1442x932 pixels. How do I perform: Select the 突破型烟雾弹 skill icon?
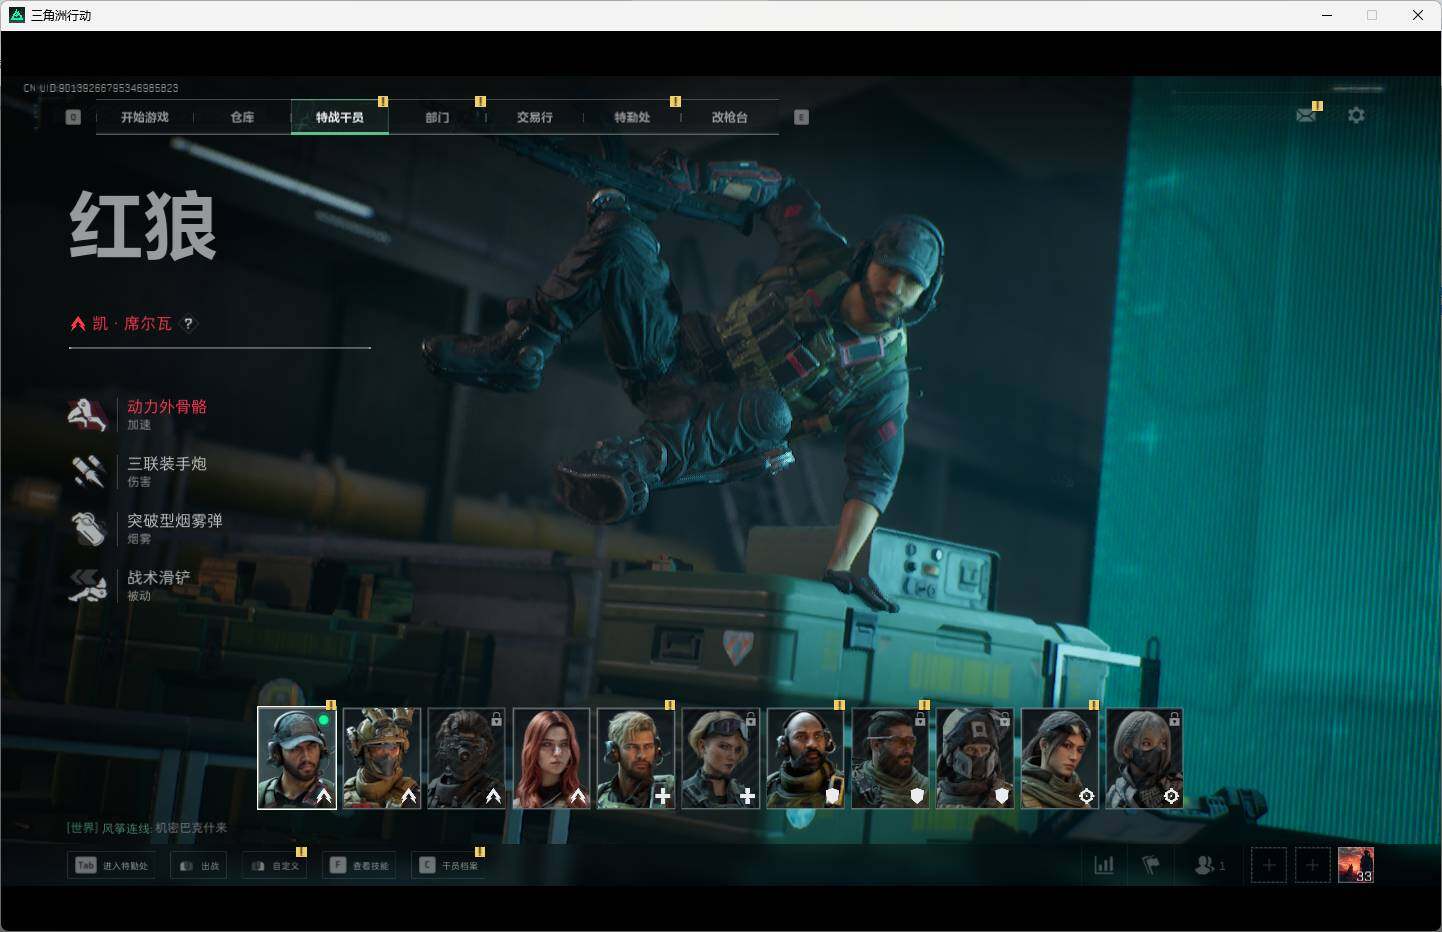pos(87,528)
